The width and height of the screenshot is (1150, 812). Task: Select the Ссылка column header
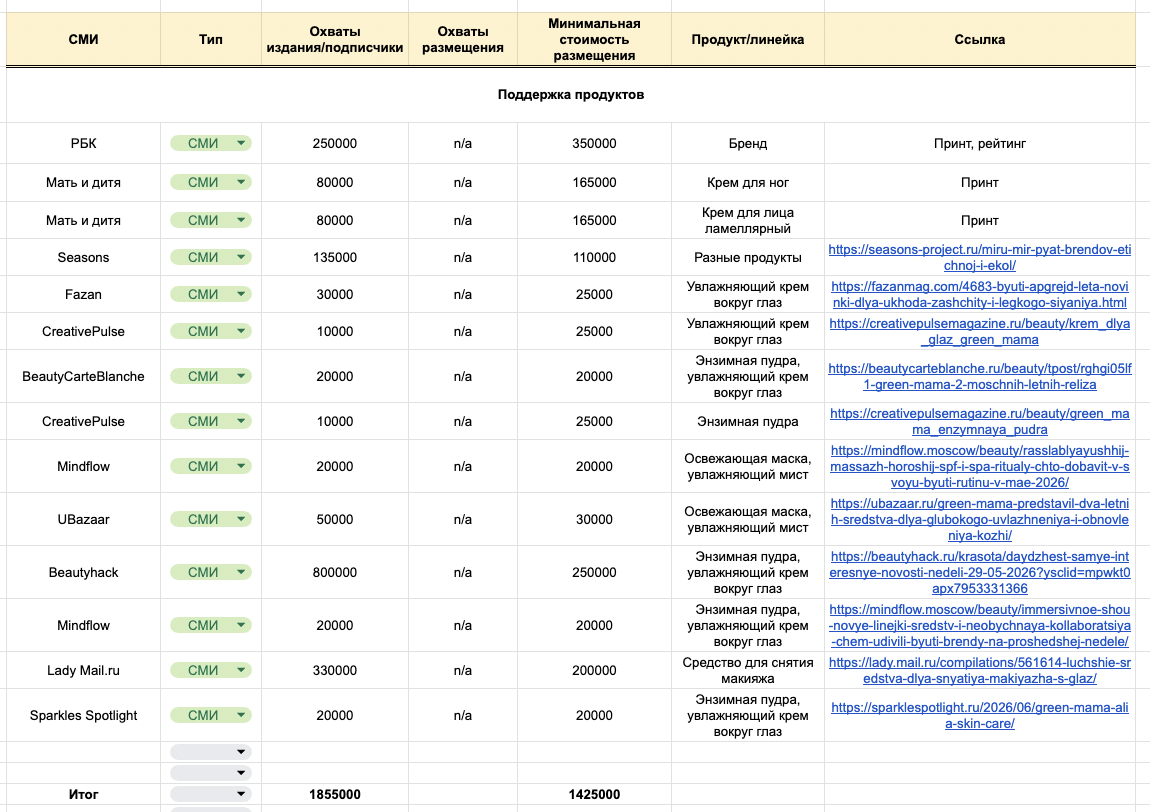[979, 39]
